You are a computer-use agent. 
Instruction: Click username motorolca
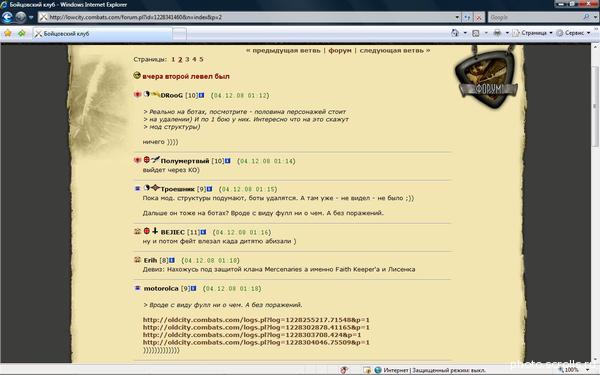tap(161, 289)
